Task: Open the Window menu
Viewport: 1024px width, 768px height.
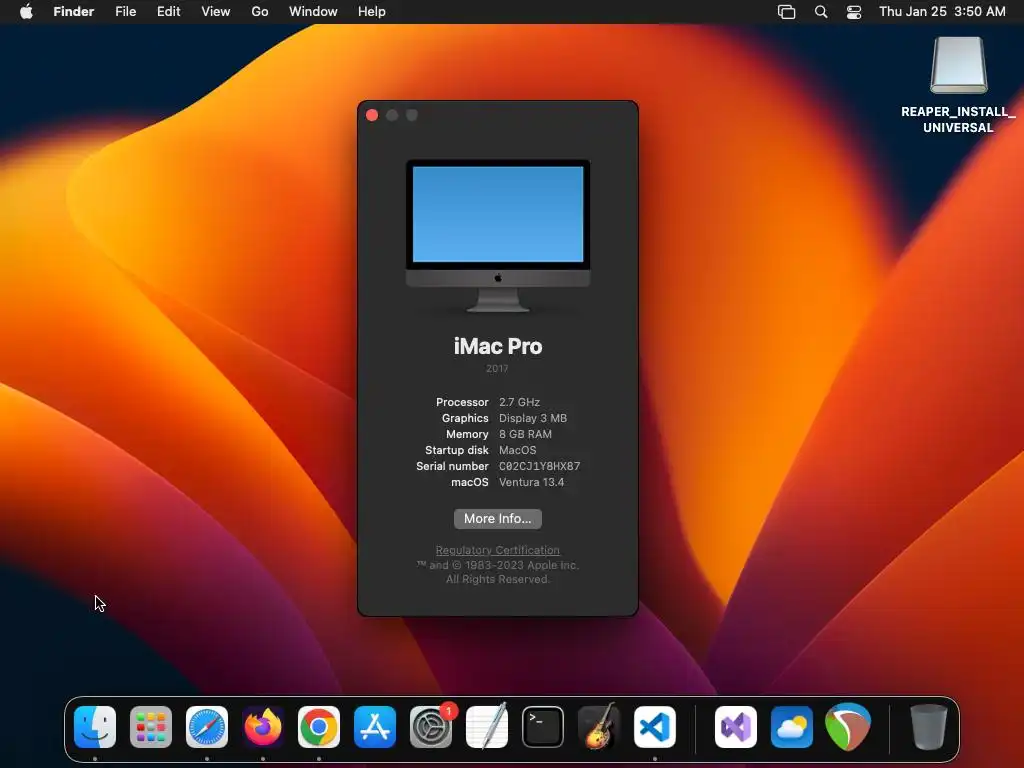Action: coord(313,12)
